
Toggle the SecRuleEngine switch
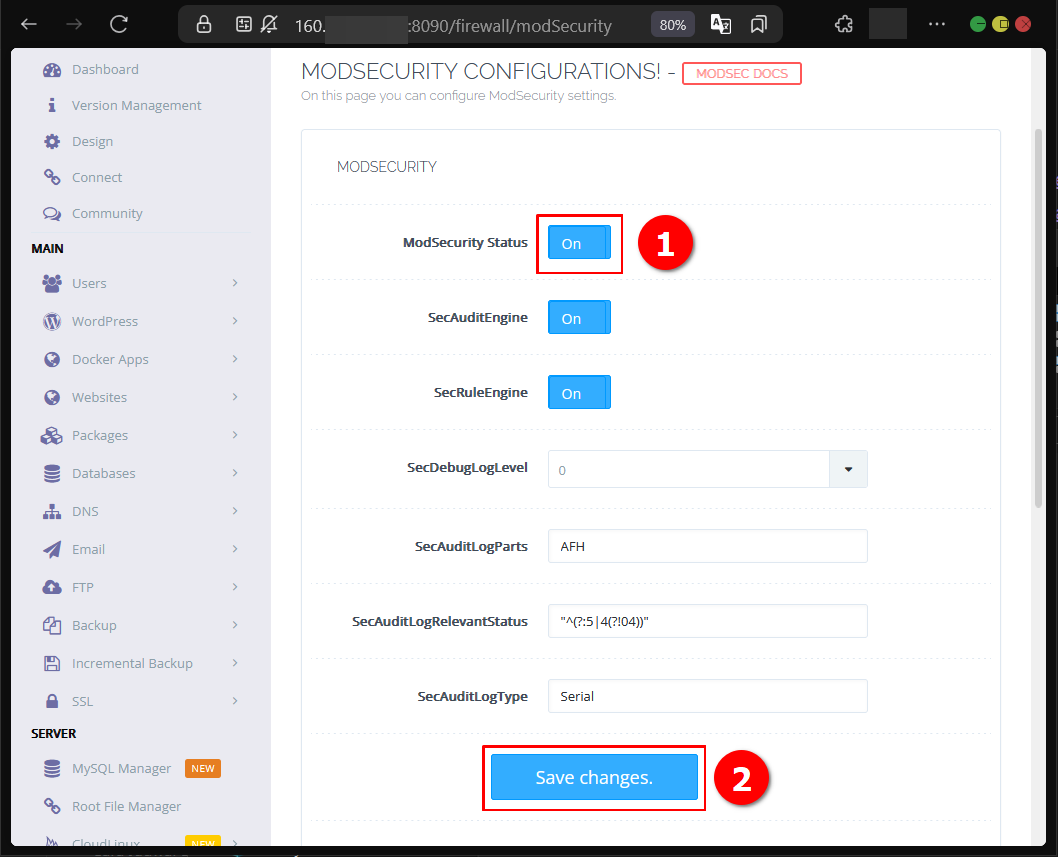(578, 393)
